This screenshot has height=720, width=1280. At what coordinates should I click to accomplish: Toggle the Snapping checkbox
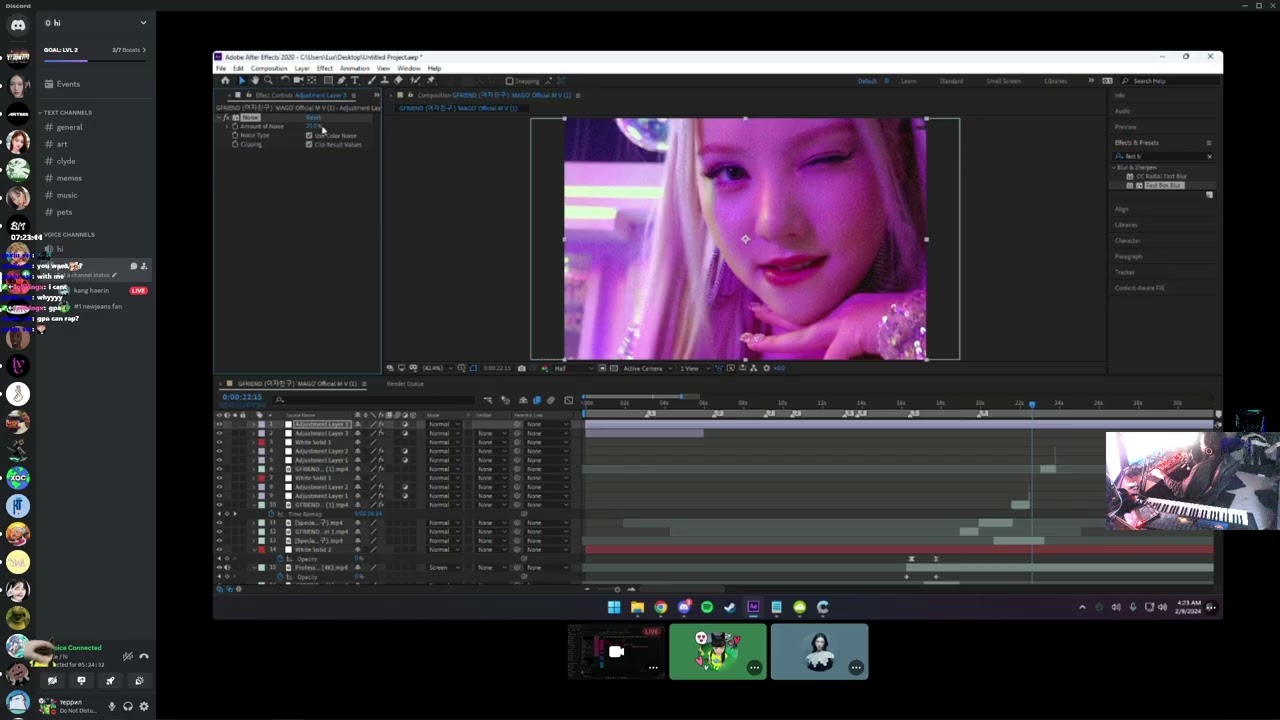click(509, 81)
